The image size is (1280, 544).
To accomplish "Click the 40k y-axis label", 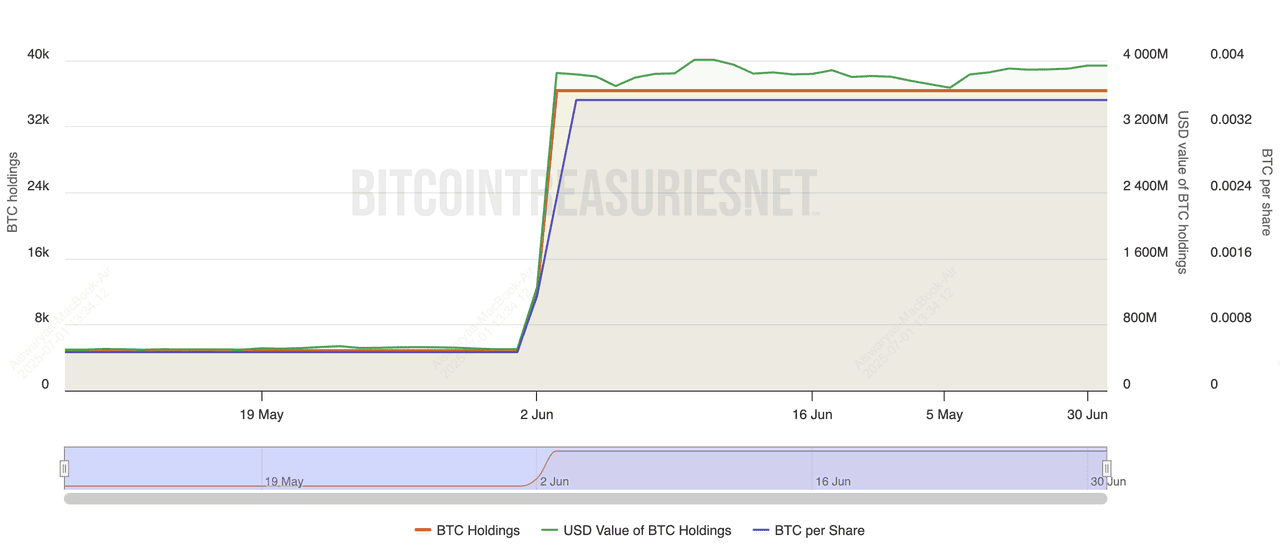I will click(38, 54).
